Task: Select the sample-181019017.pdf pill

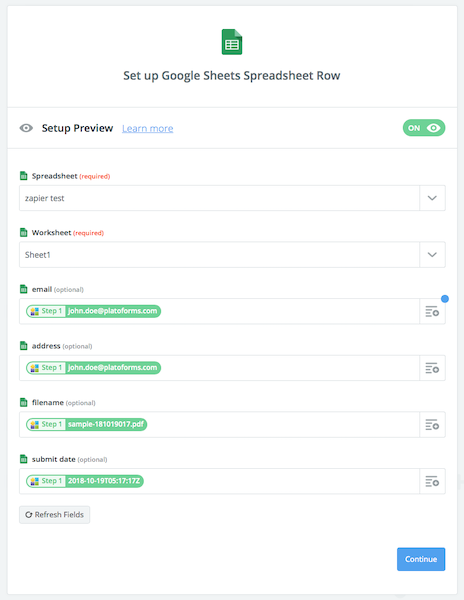Action: click(x=86, y=424)
